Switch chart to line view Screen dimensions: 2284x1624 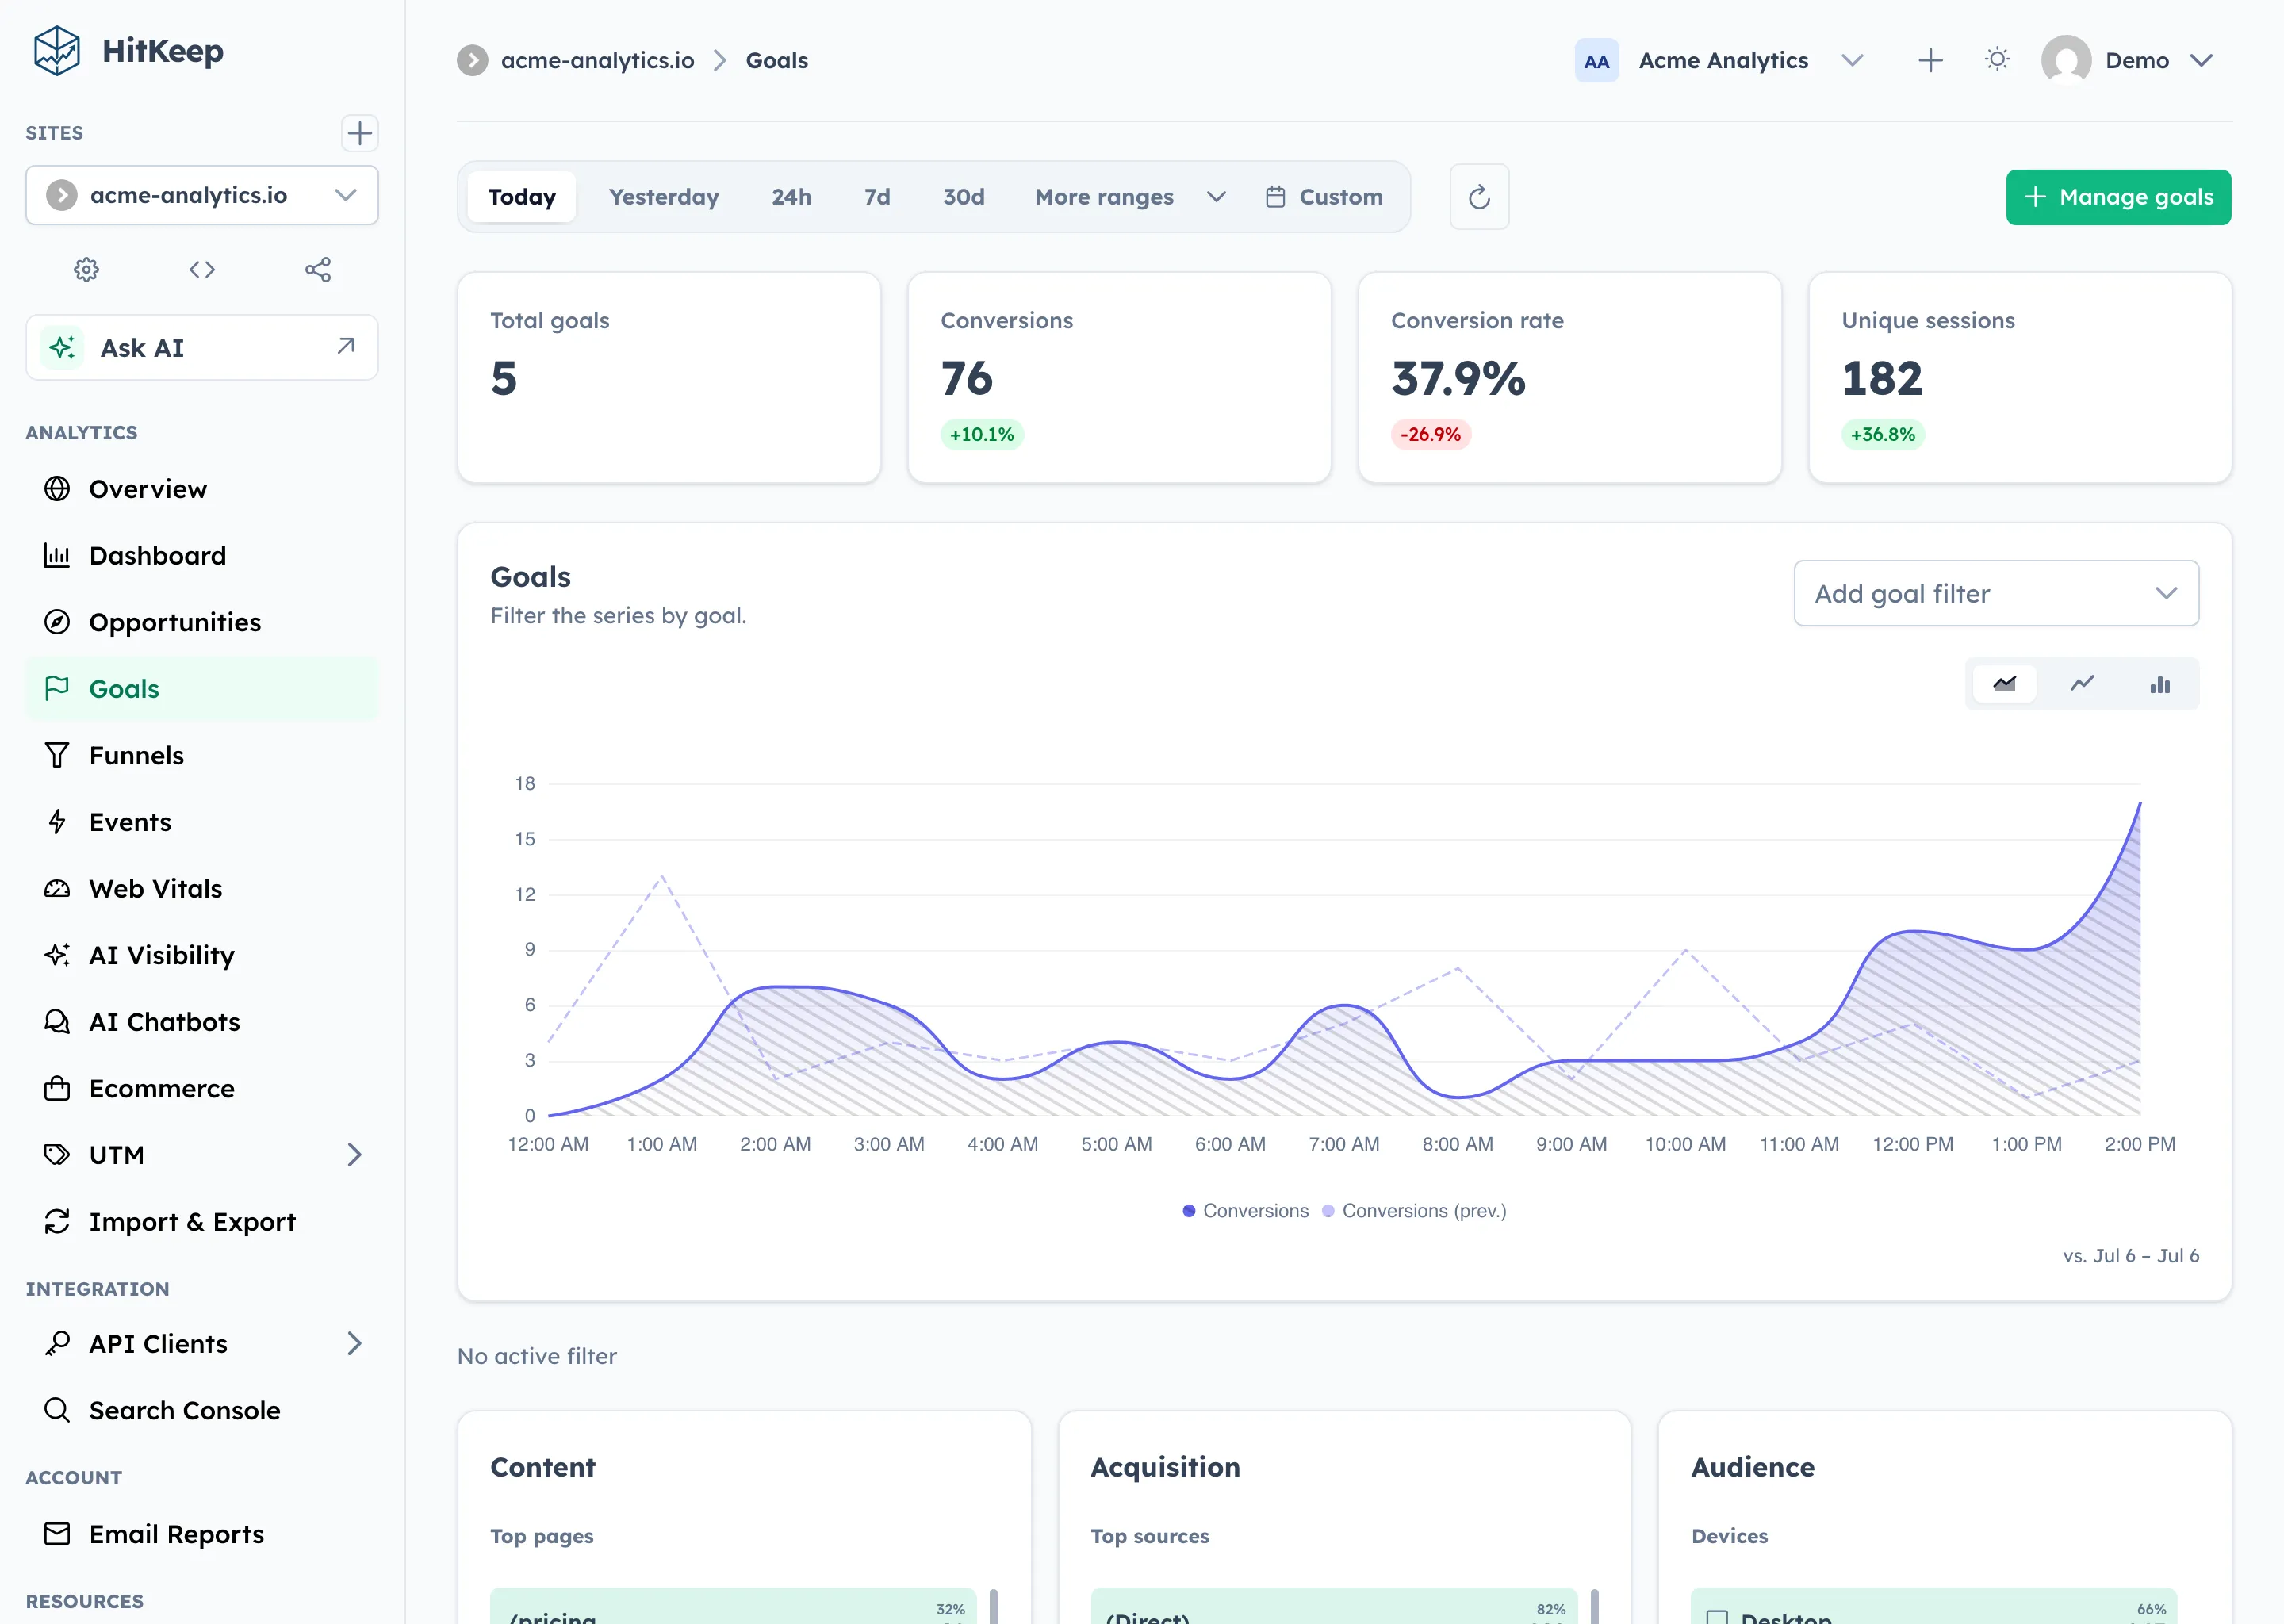(2082, 684)
